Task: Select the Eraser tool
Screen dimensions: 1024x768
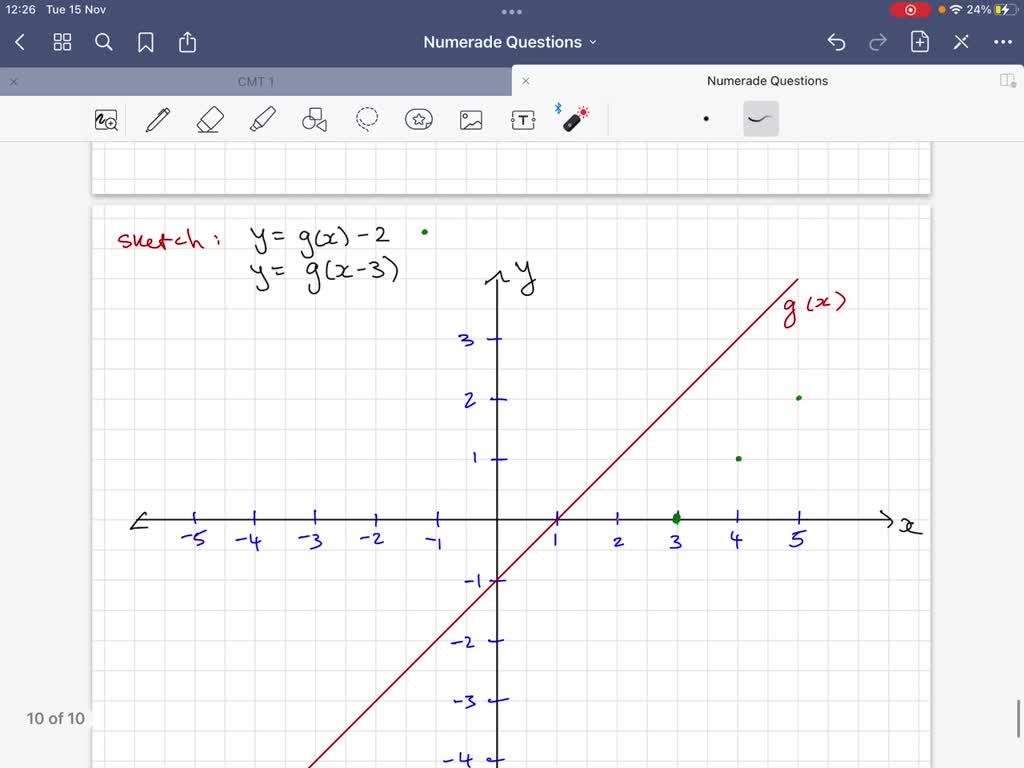Action: coord(210,119)
